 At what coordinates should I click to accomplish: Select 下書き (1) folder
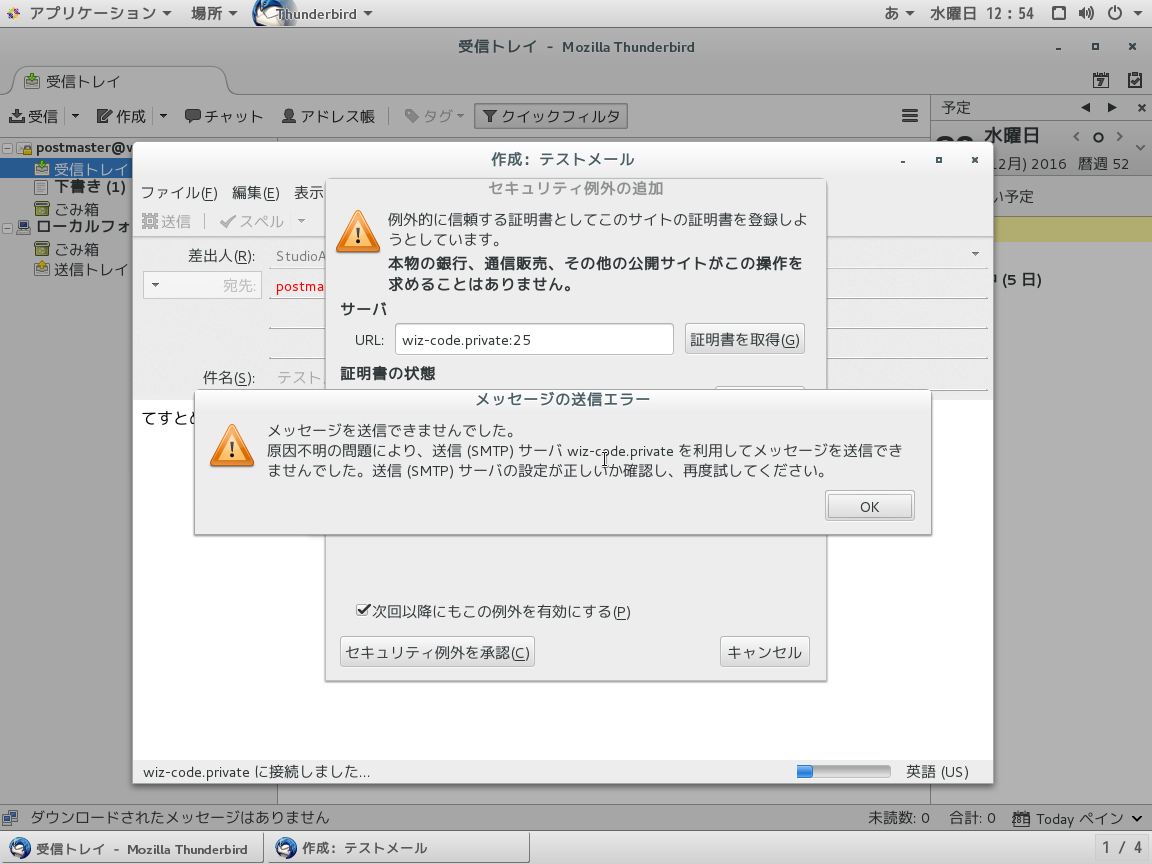[x=80, y=187]
